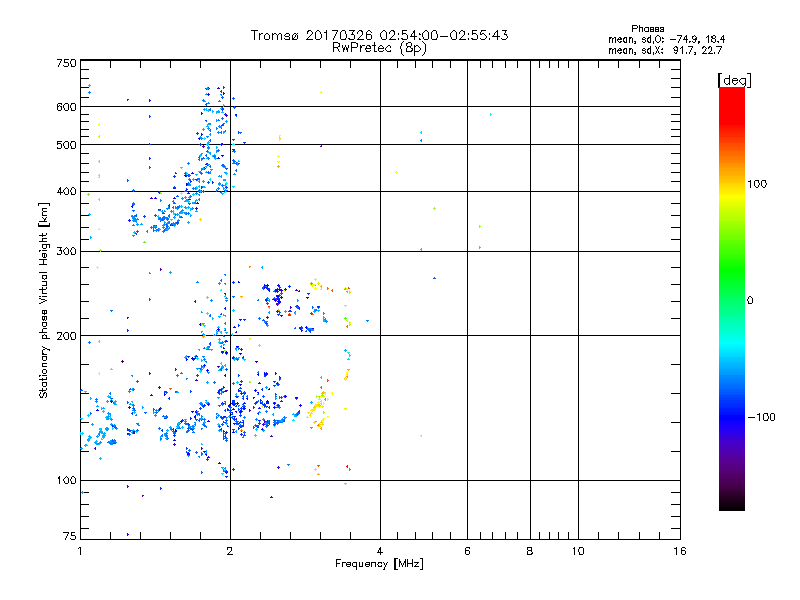The image size is (800, 600).
Task: Click the 'Frequency [MHz]' x-axis label
Action: pyautogui.click(x=379, y=564)
